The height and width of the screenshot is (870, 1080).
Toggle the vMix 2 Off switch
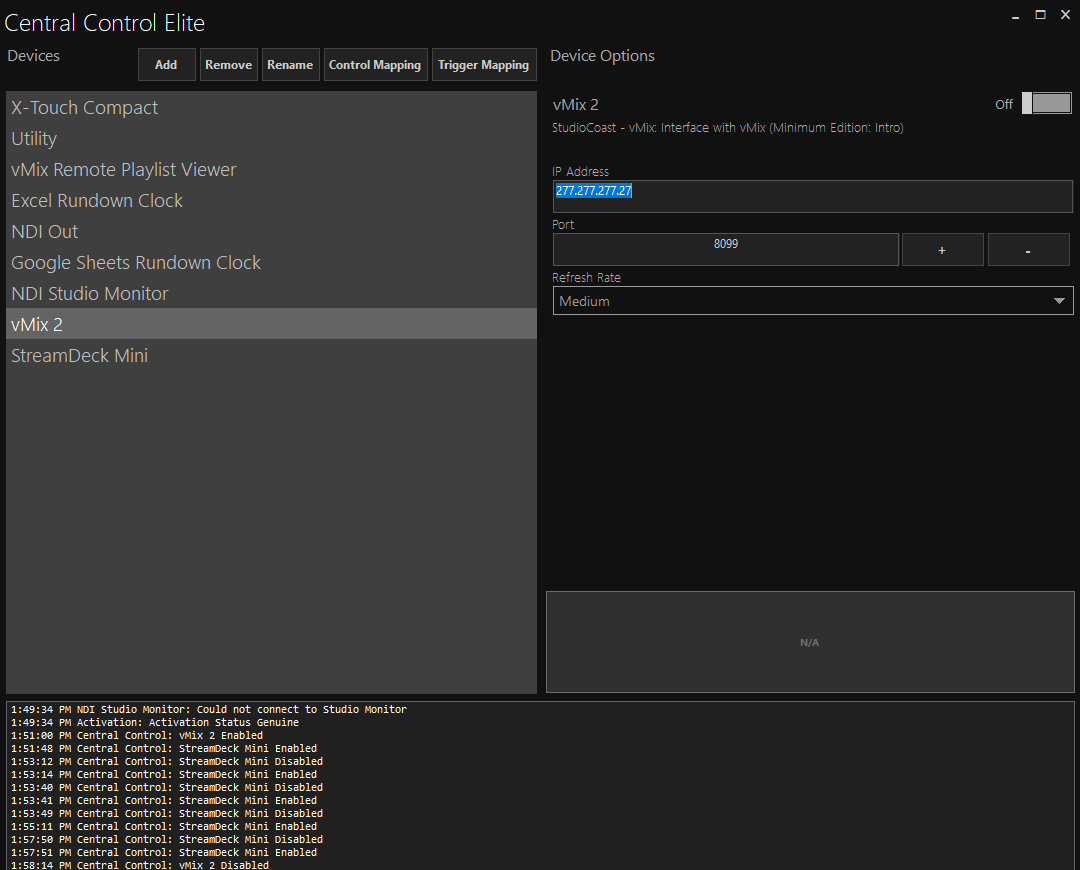point(1046,104)
